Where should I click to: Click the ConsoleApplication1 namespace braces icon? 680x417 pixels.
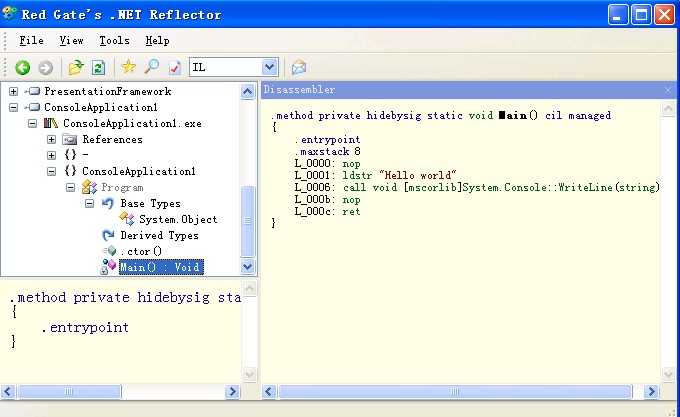(x=70, y=171)
